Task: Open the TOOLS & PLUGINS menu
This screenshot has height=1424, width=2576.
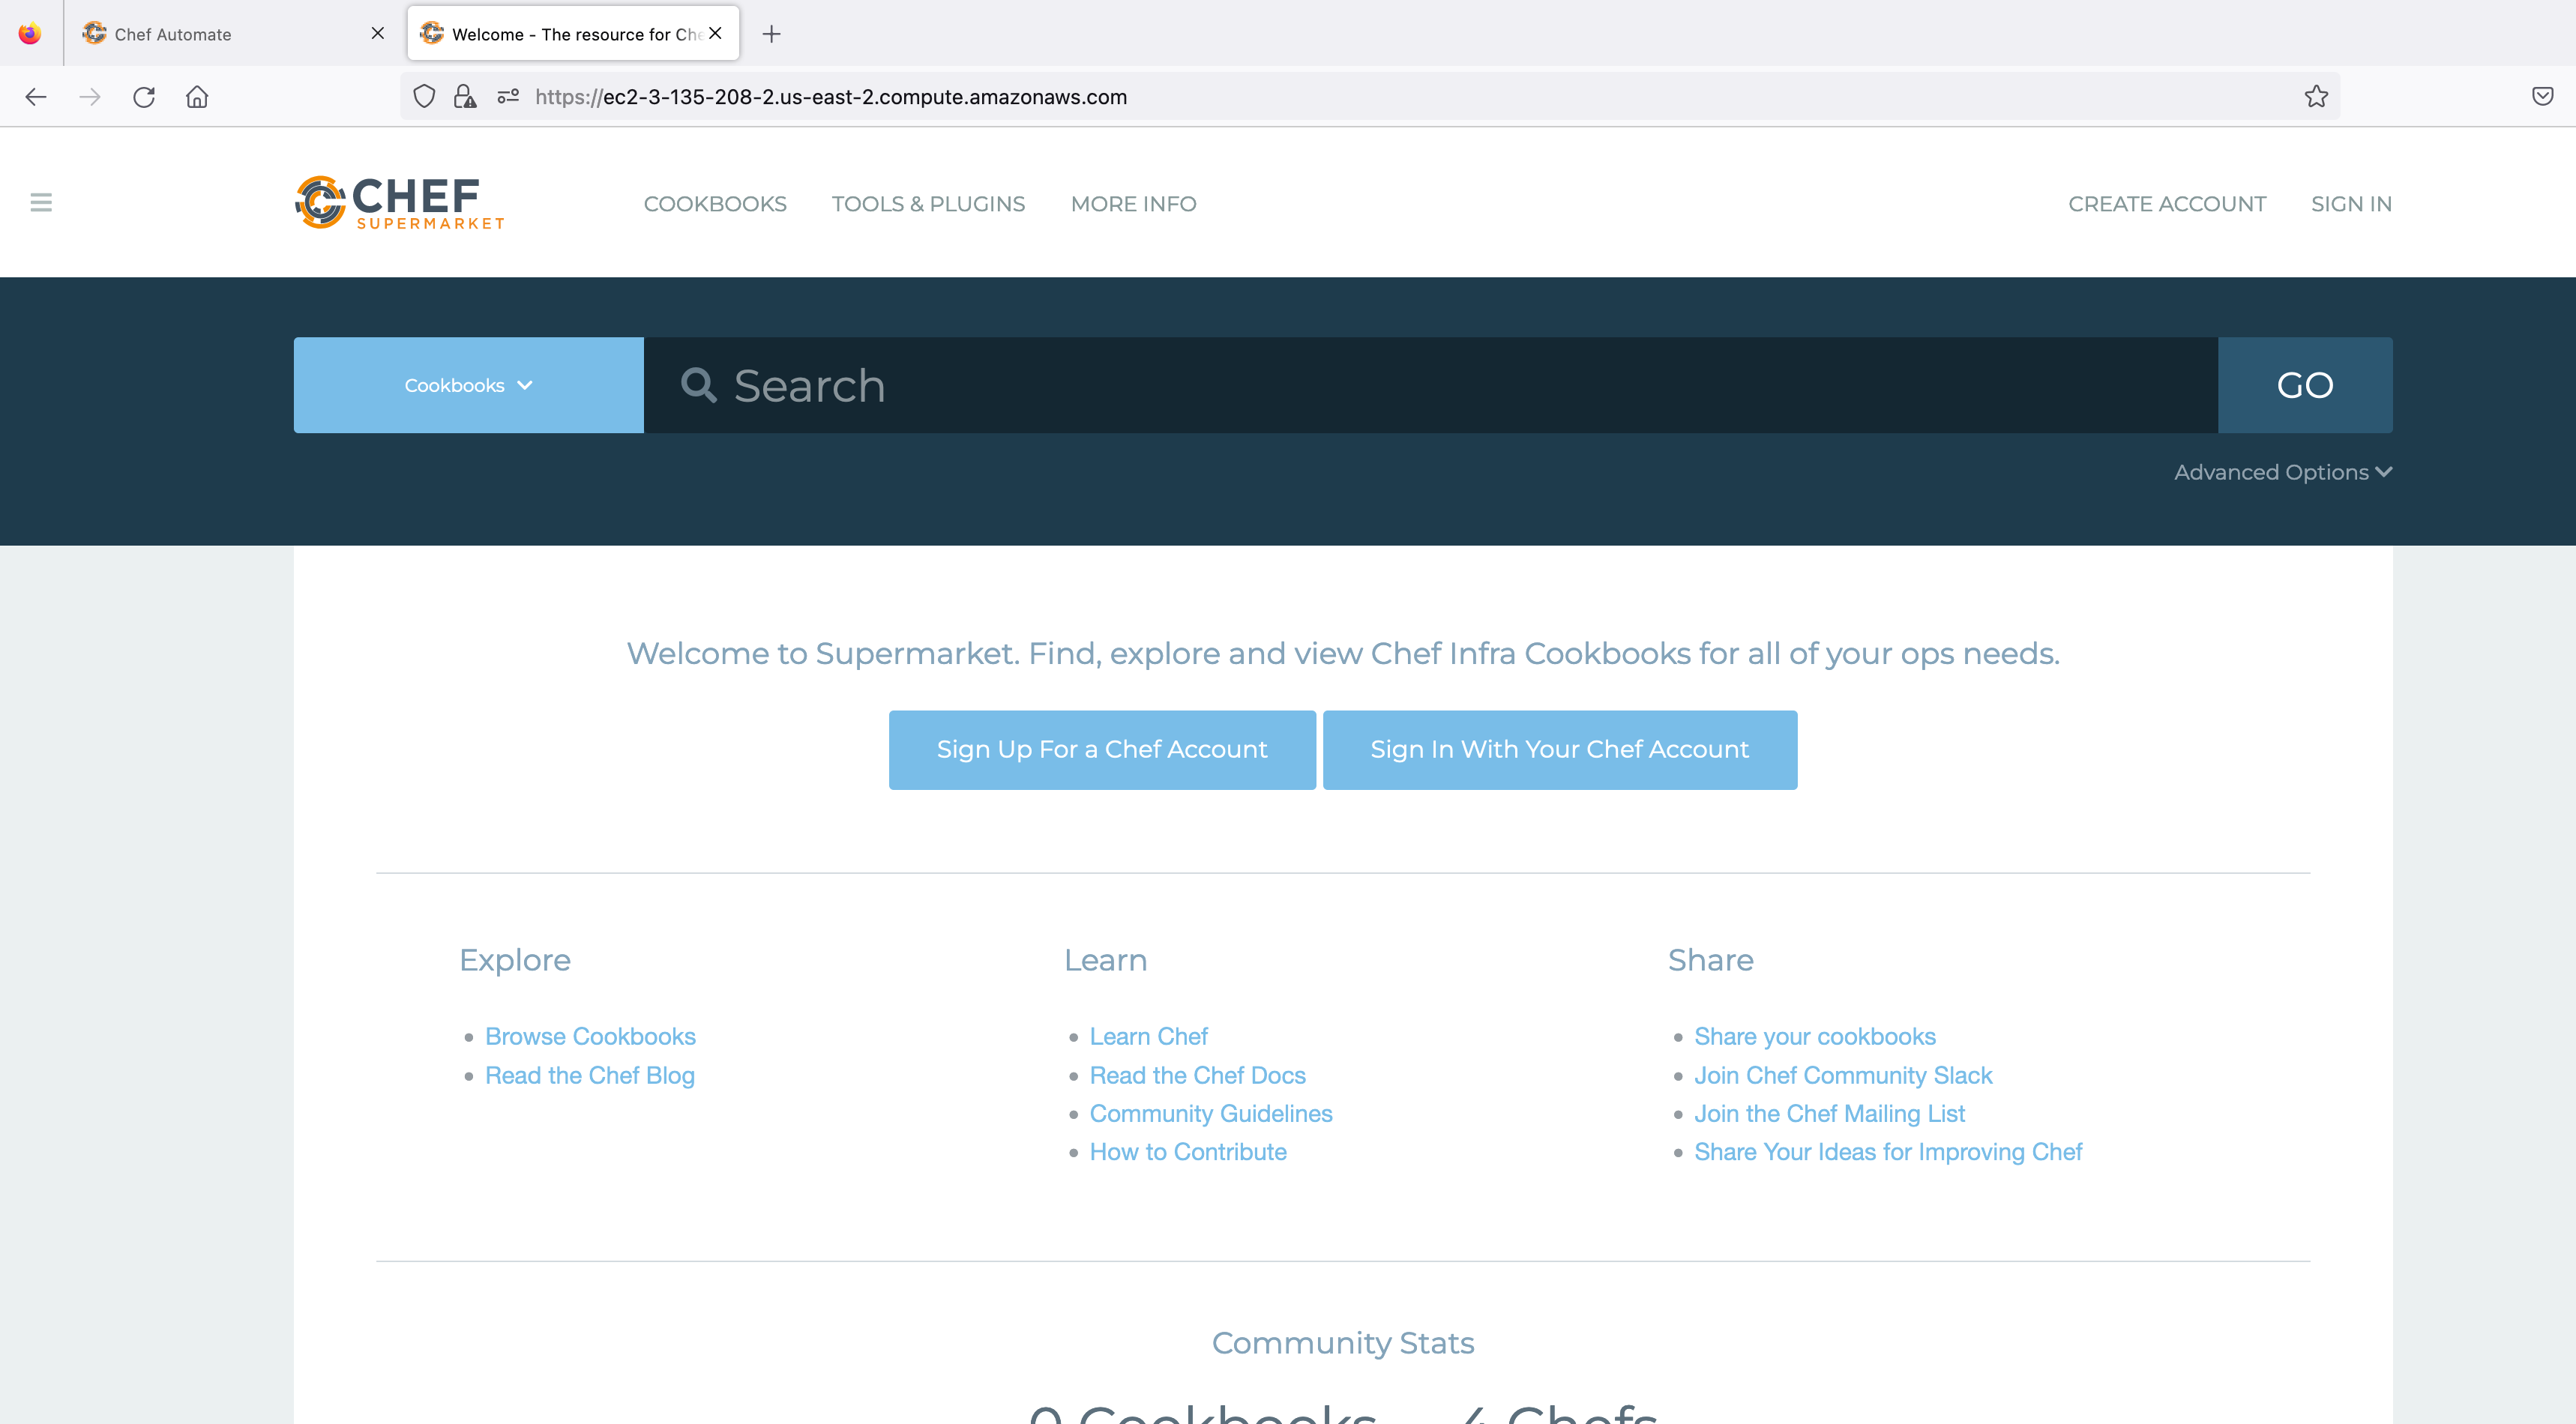Action: [x=928, y=203]
